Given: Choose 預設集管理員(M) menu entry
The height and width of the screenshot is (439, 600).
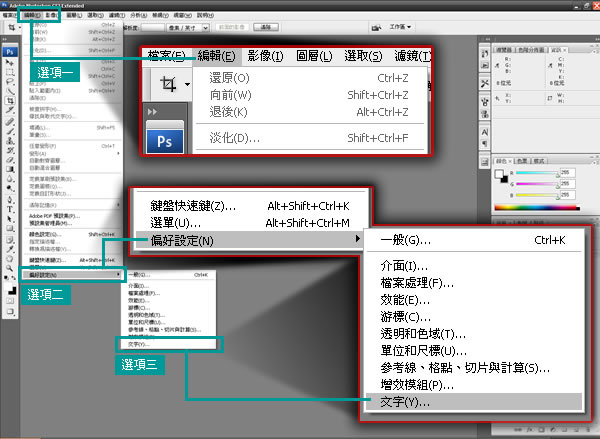Looking at the screenshot, I should tap(73, 223).
